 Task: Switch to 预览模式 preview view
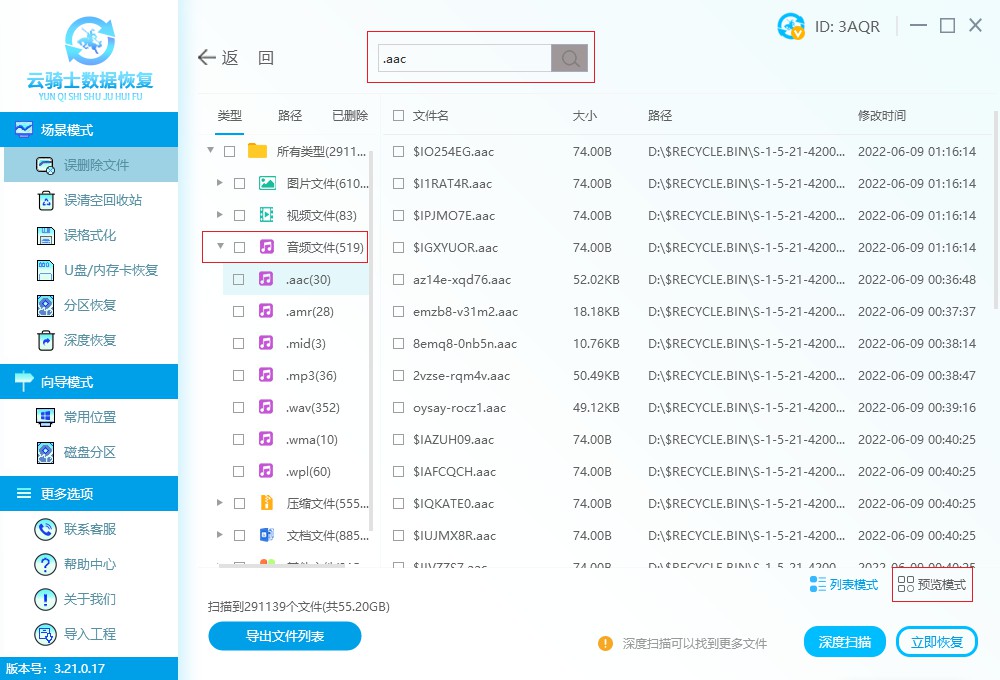[x=932, y=585]
